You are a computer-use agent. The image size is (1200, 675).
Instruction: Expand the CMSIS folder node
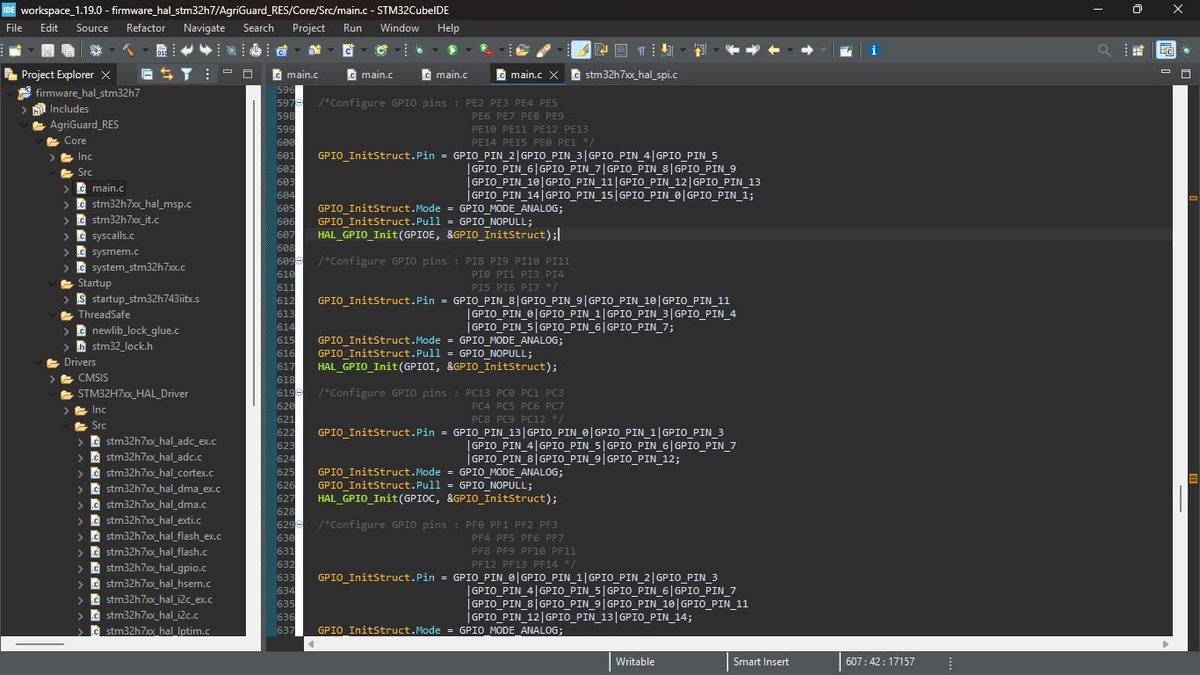coord(52,378)
